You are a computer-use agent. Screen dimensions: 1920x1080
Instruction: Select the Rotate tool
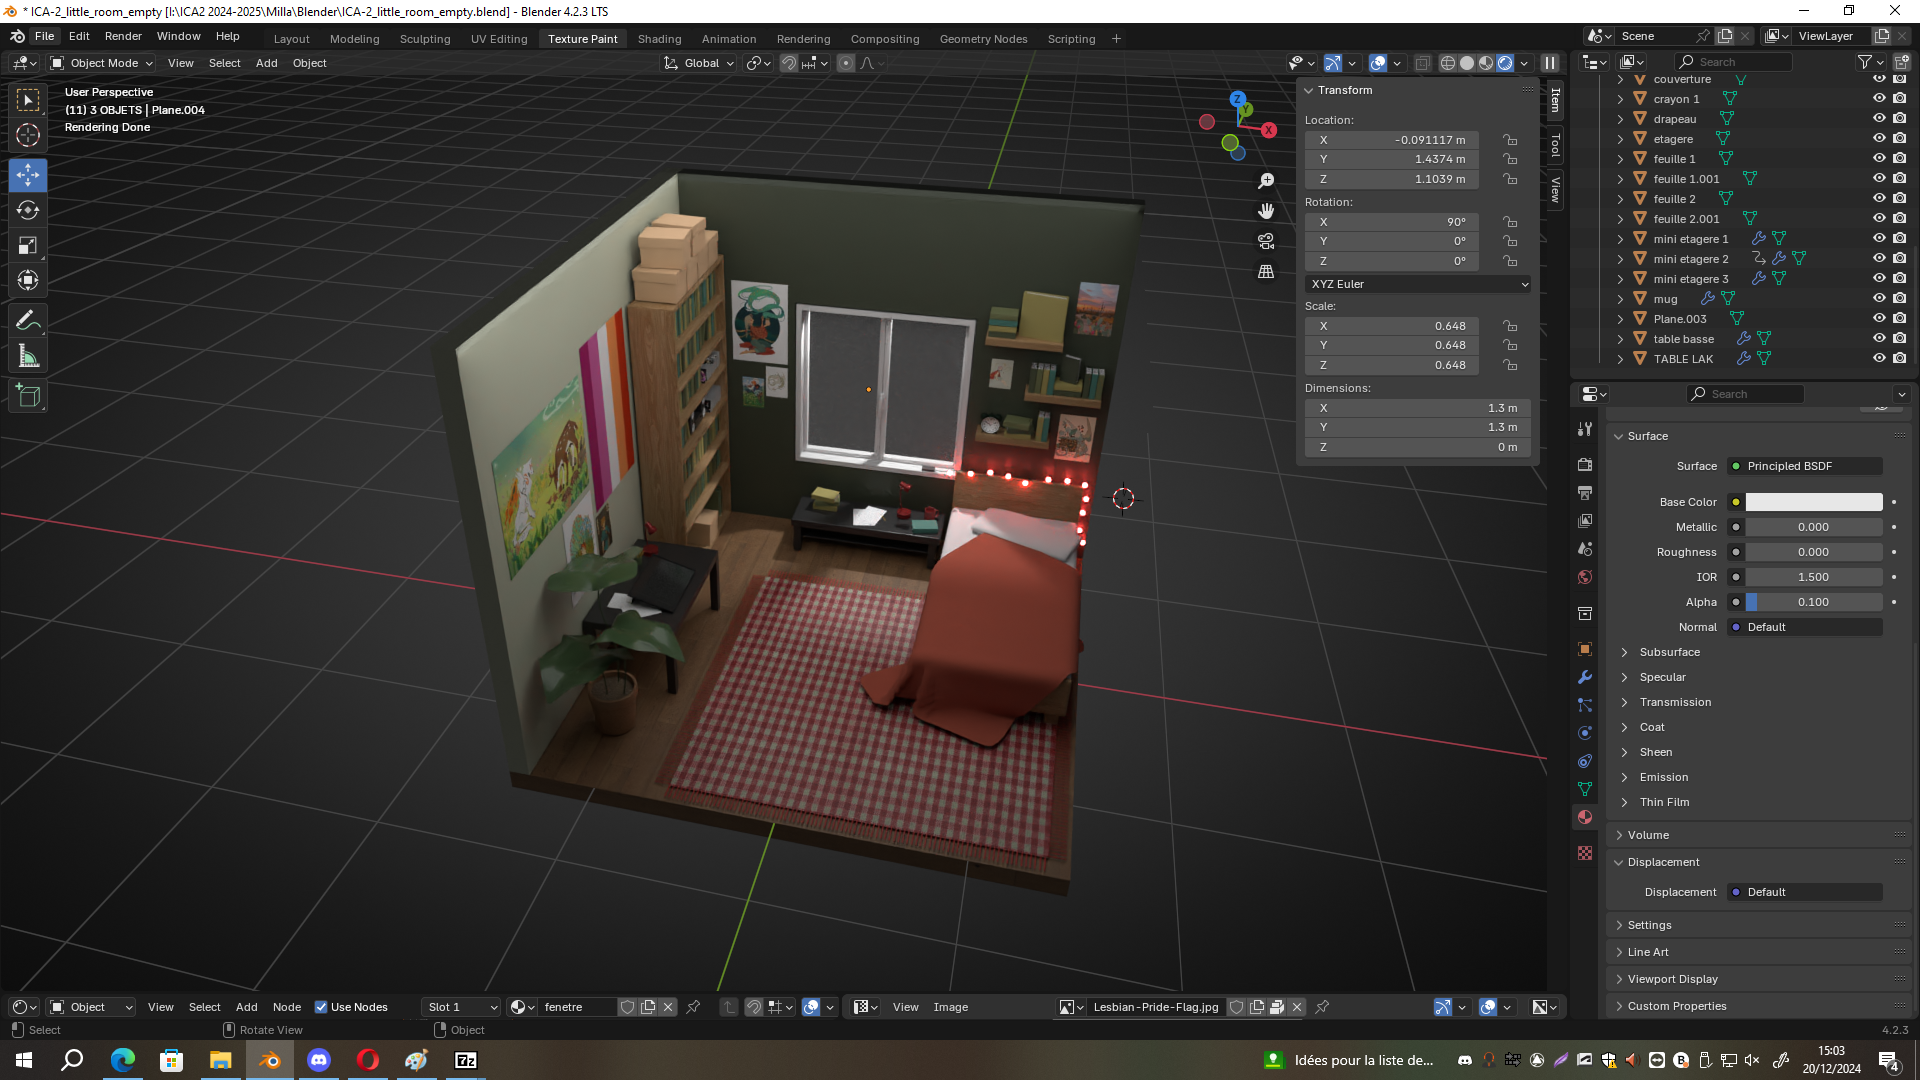[28, 210]
